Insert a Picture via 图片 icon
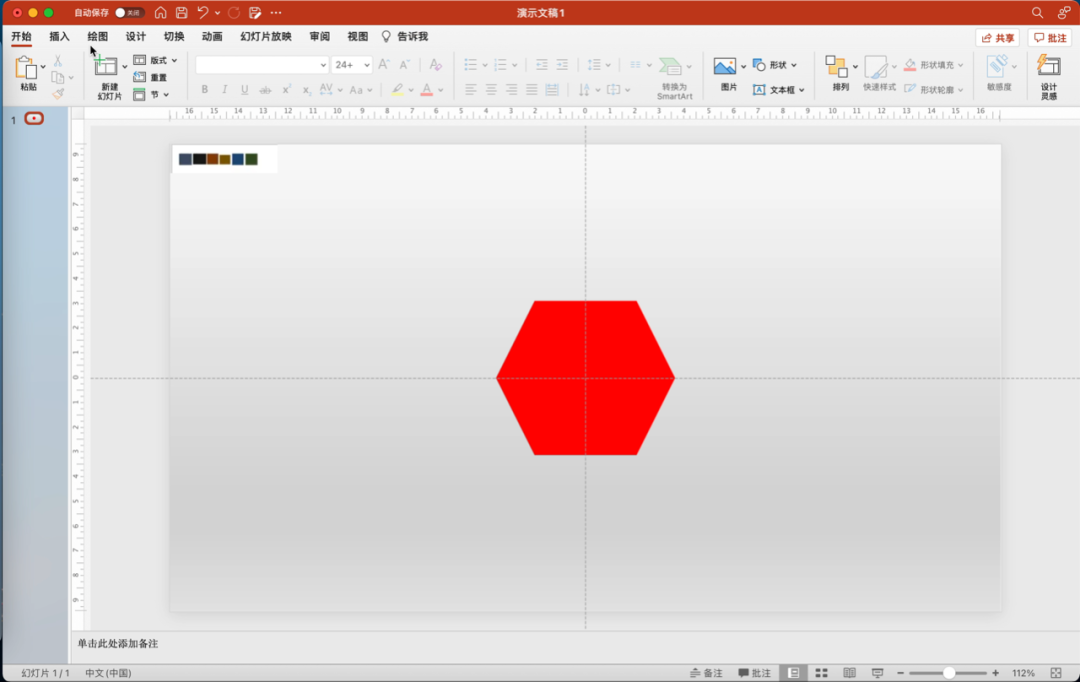Image resolution: width=1080 pixels, height=682 pixels. point(725,67)
